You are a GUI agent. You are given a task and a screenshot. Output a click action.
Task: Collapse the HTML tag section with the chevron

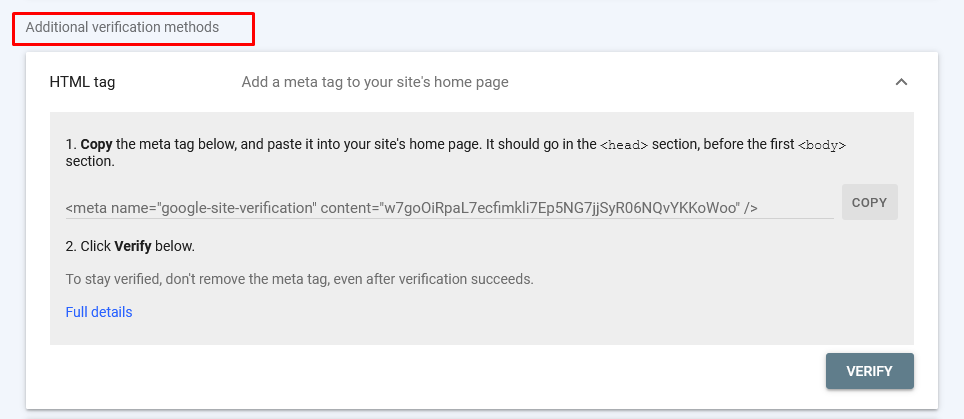[x=901, y=82]
